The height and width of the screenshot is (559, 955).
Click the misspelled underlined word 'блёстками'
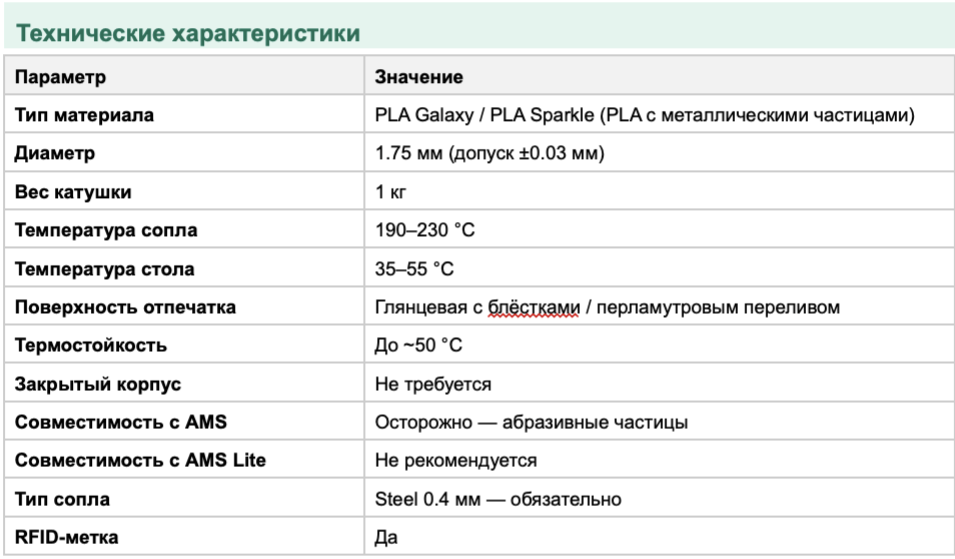(534, 307)
